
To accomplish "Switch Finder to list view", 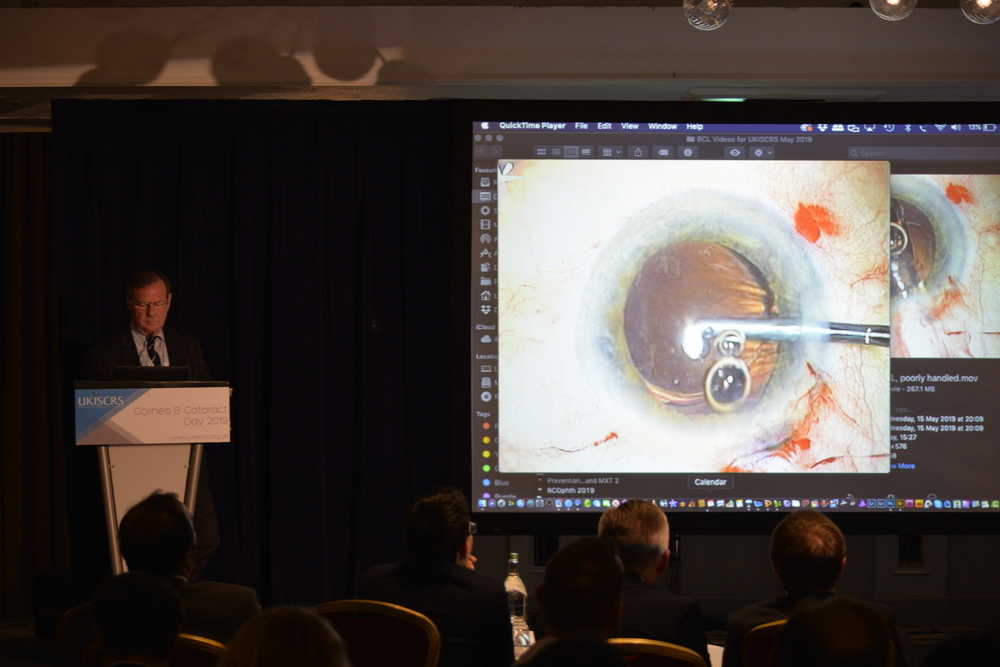I will (556, 152).
